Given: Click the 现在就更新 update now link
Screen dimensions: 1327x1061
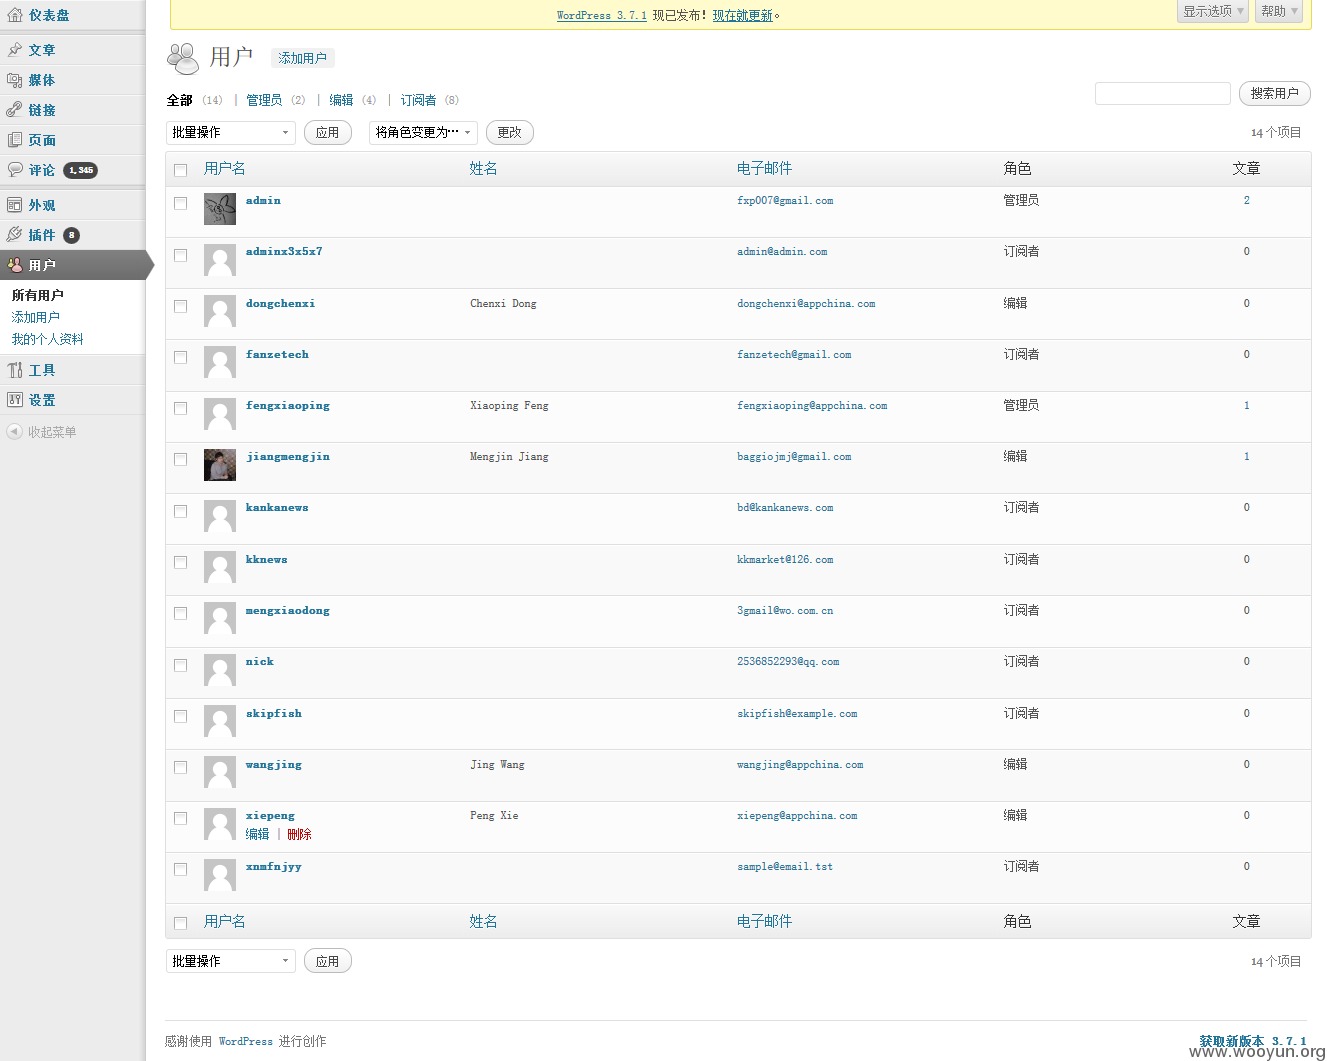Looking at the screenshot, I should [x=743, y=15].
